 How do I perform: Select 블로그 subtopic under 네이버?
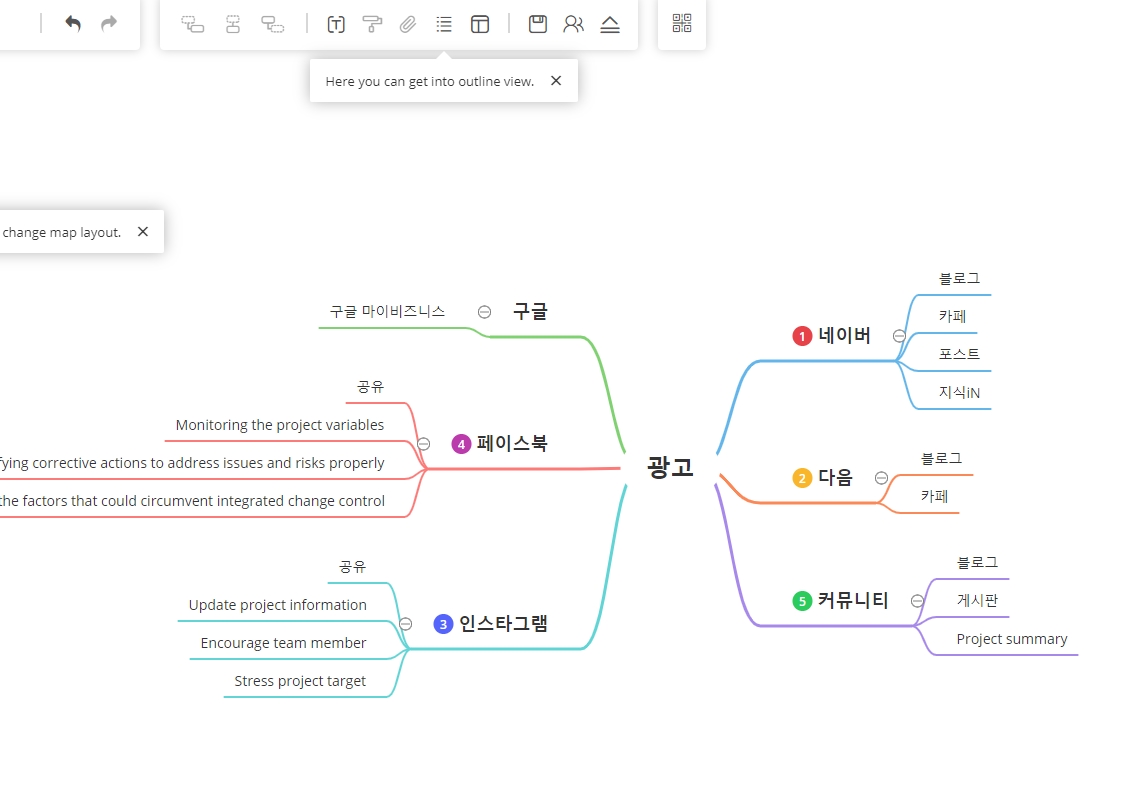(959, 278)
